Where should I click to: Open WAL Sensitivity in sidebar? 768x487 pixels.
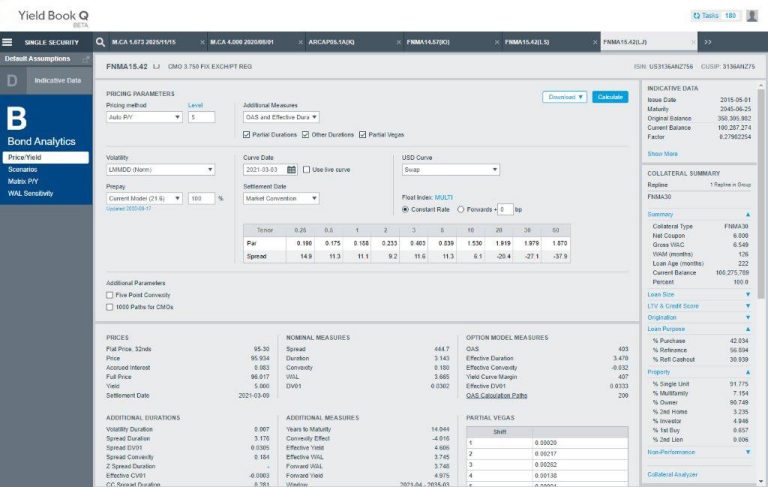coord(30,194)
